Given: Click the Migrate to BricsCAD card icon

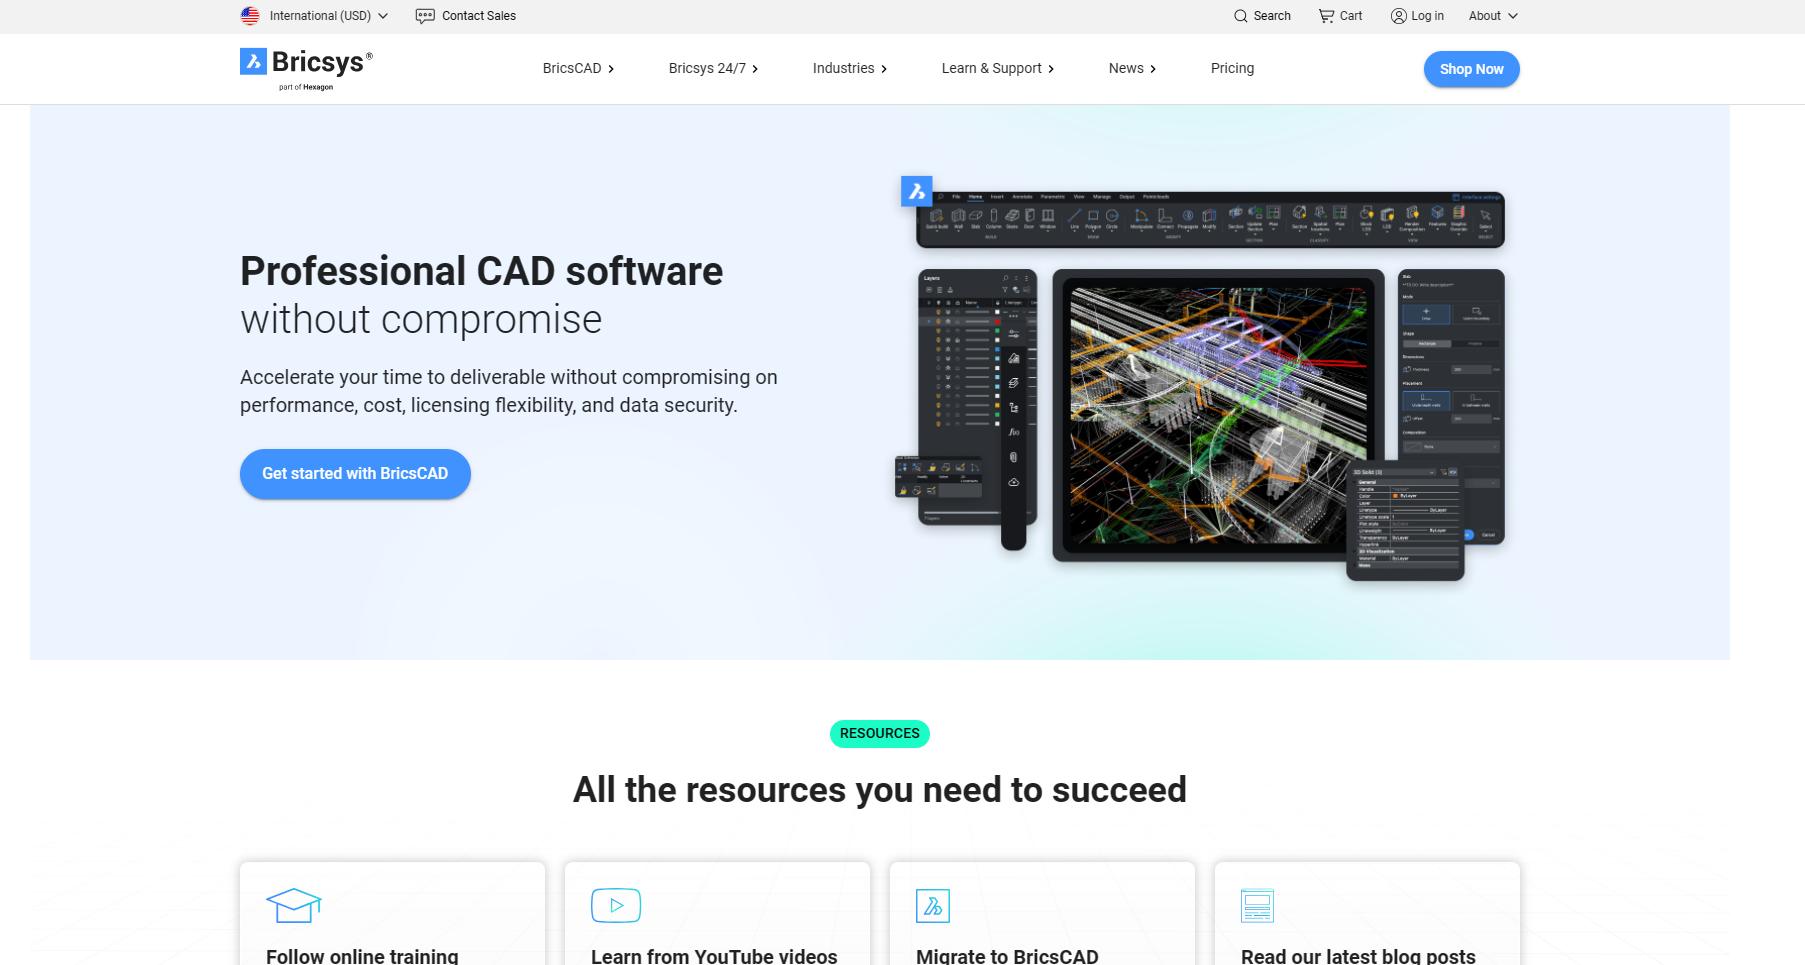Looking at the screenshot, I should tap(933, 906).
